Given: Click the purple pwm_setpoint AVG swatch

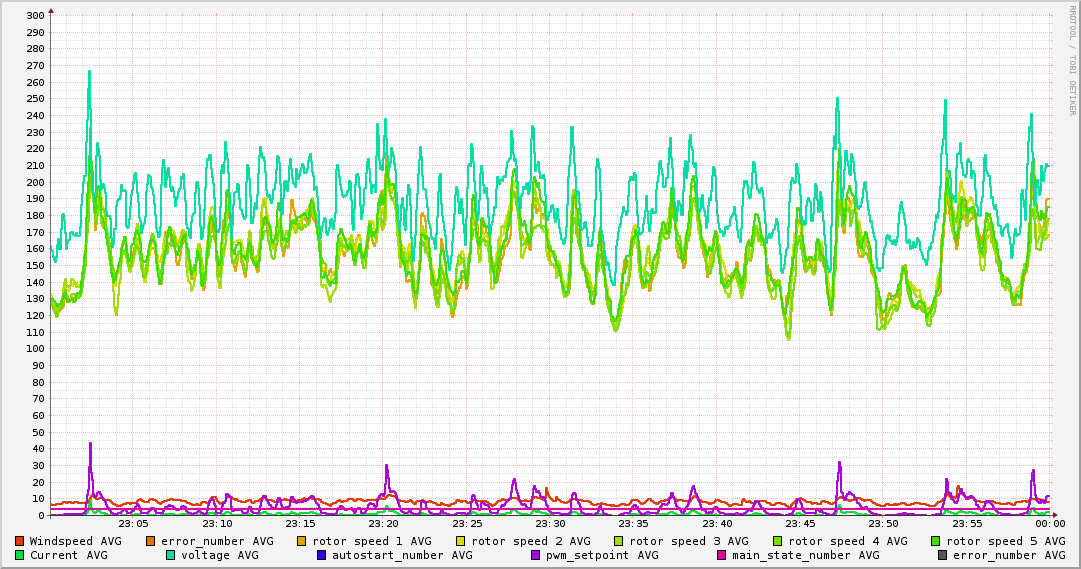Looking at the screenshot, I should click(537, 555).
